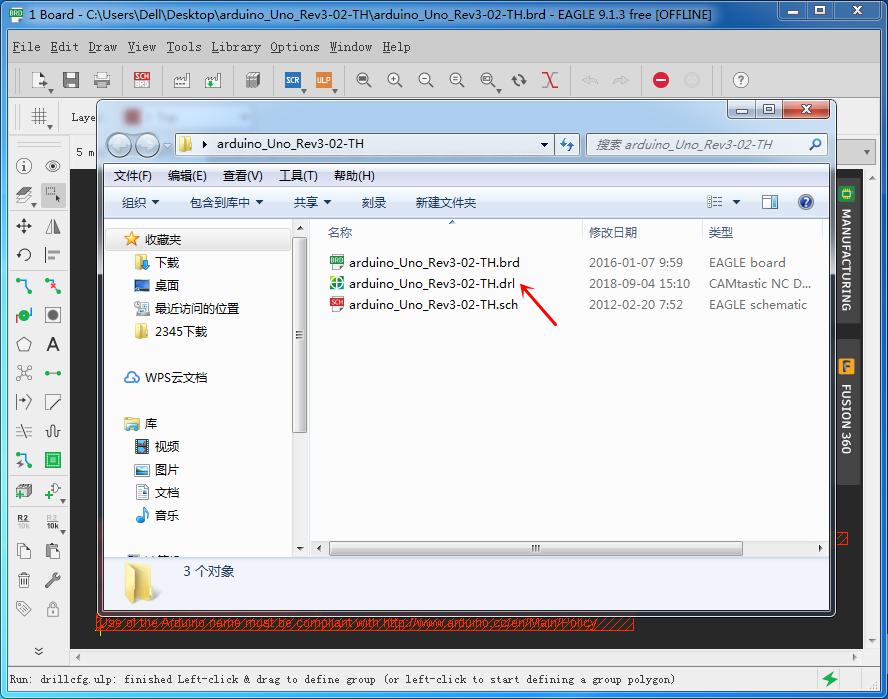Toggle the explorer preview pane
The height and width of the screenshot is (699, 888).
pos(770,202)
